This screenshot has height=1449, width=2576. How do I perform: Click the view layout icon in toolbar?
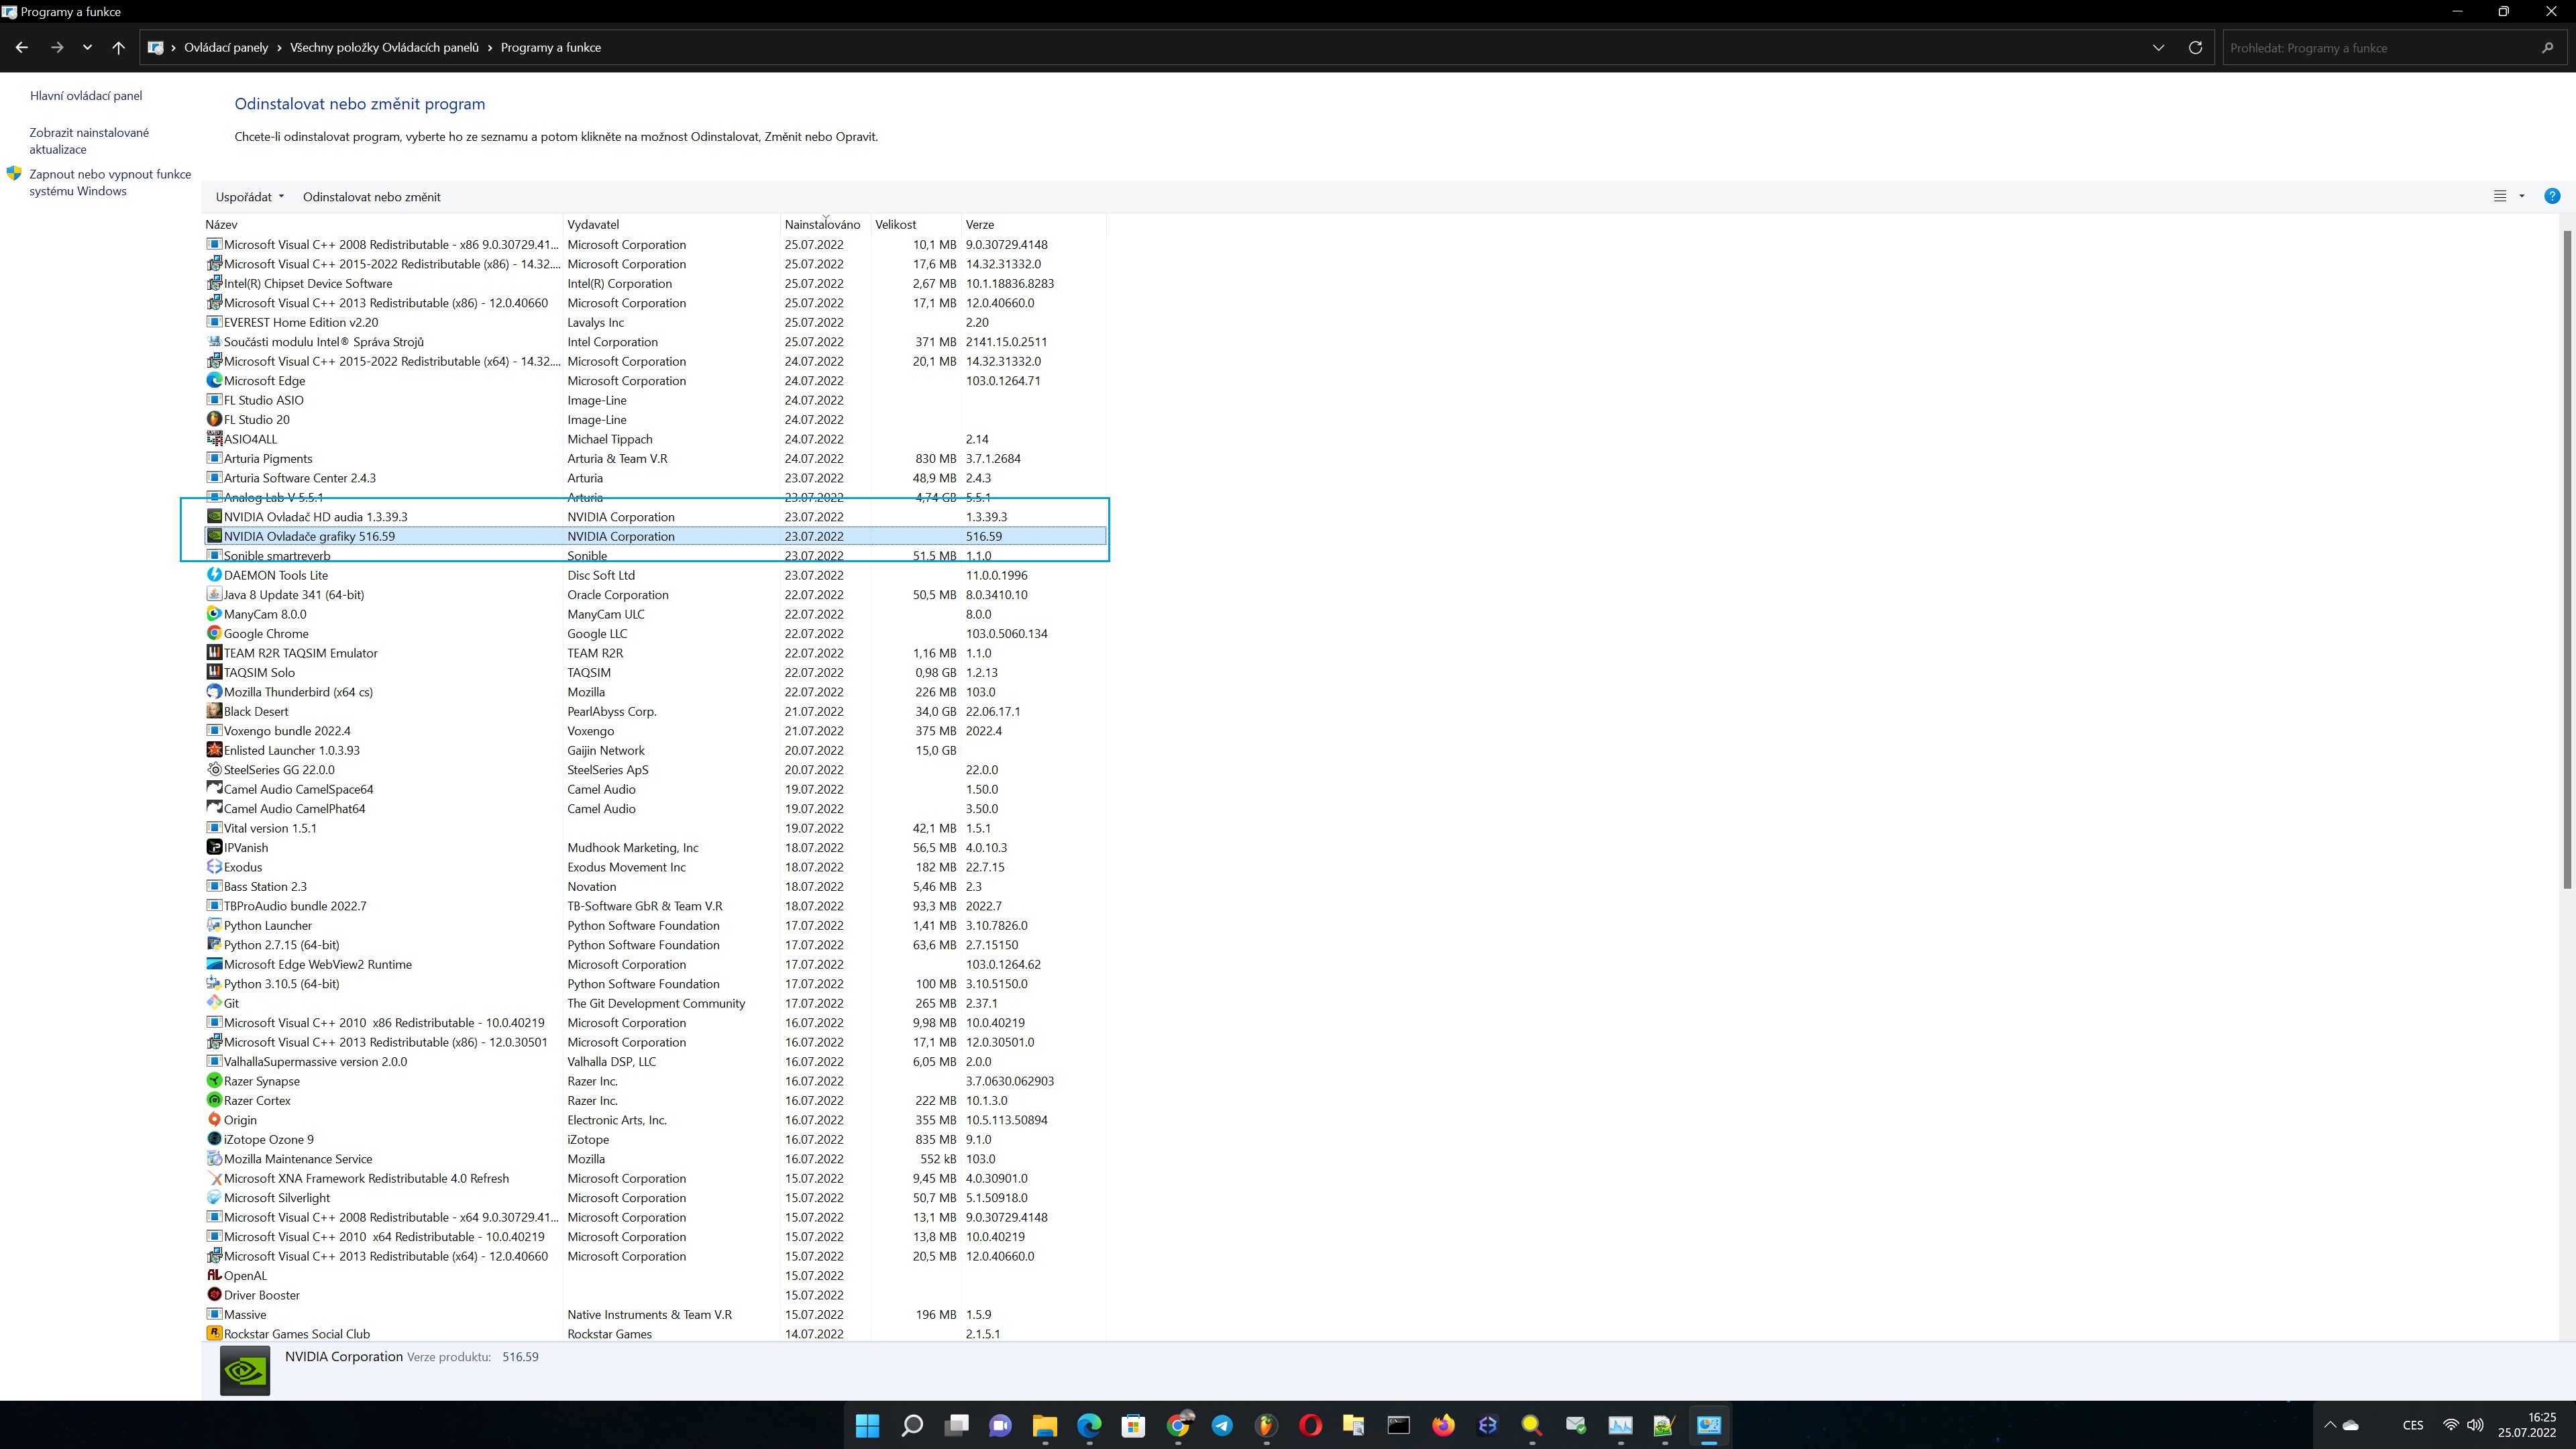(2499, 196)
